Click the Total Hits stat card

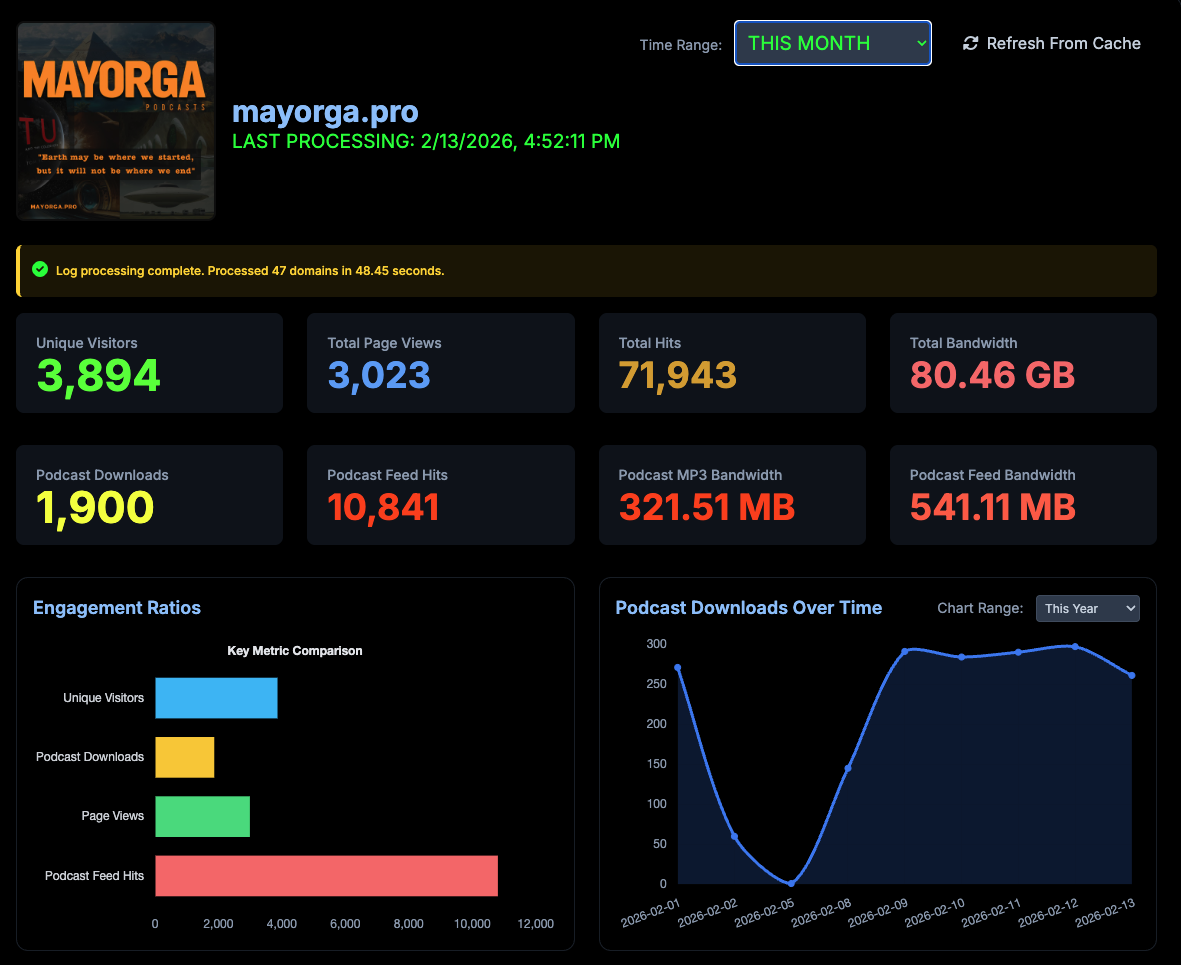point(731,363)
